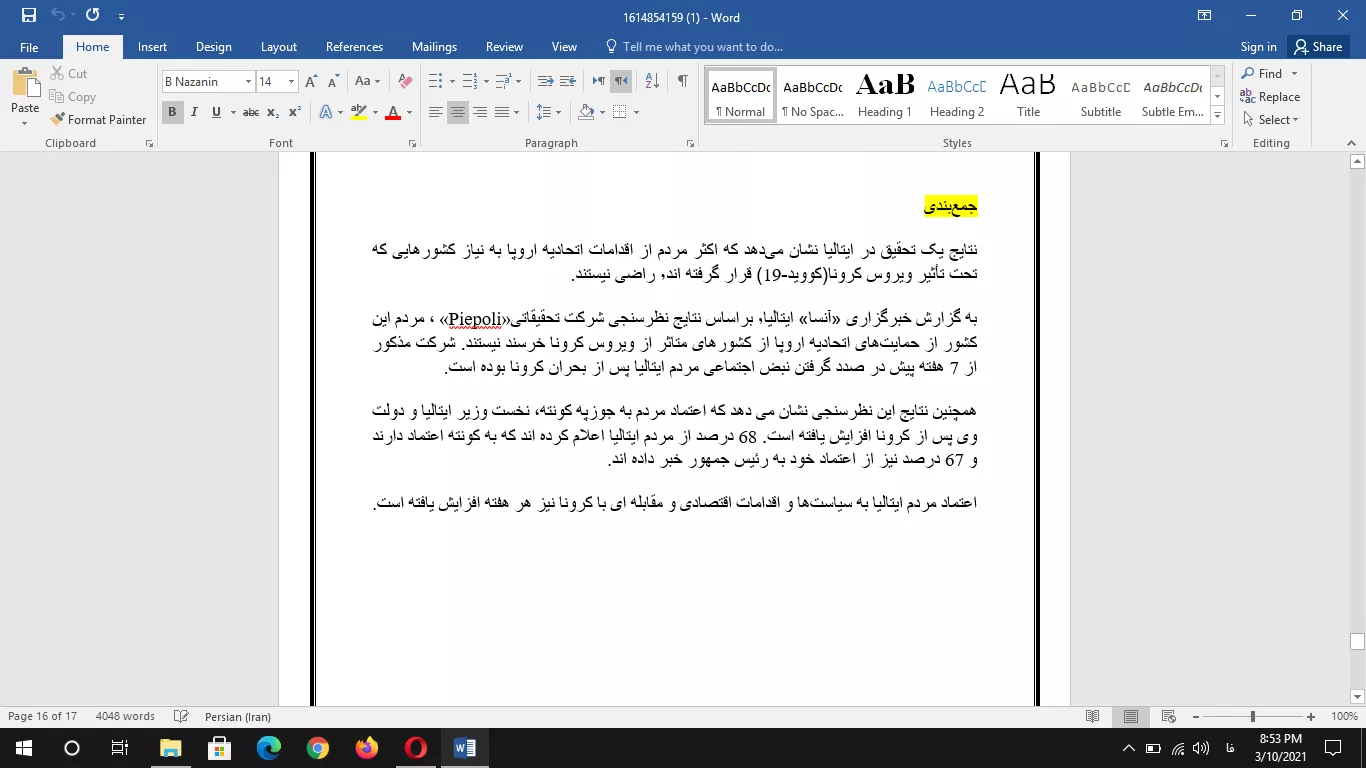Click the vertical scrollbar thumb
Image resolution: width=1366 pixels, height=768 pixels.
1357,642
